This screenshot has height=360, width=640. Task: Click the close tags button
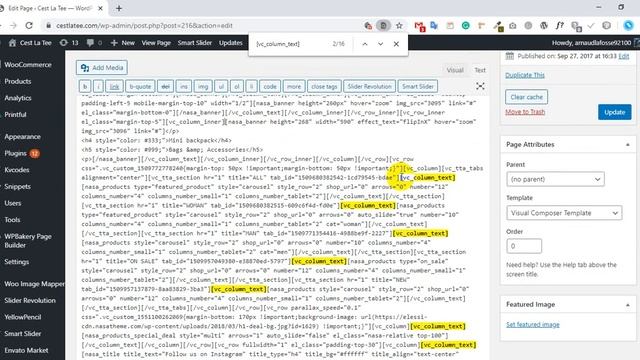[x=324, y=87]
